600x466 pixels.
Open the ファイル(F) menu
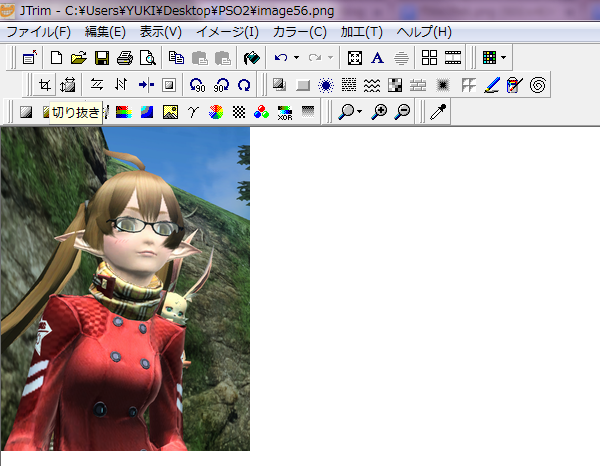pyautogui.click(x=39, y=32)
